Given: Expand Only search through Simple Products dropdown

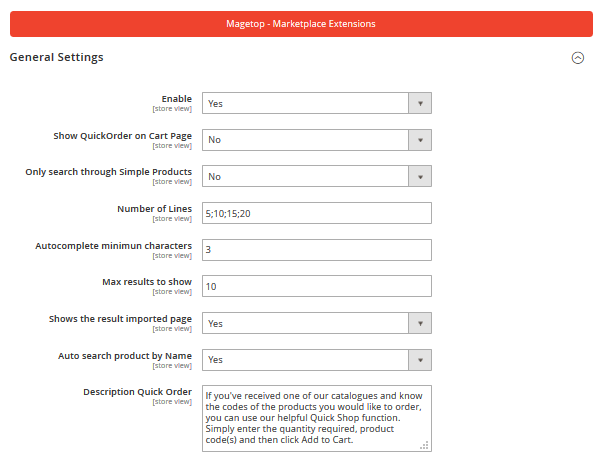Looking at the screenshot, I should (x=316, y=176).
